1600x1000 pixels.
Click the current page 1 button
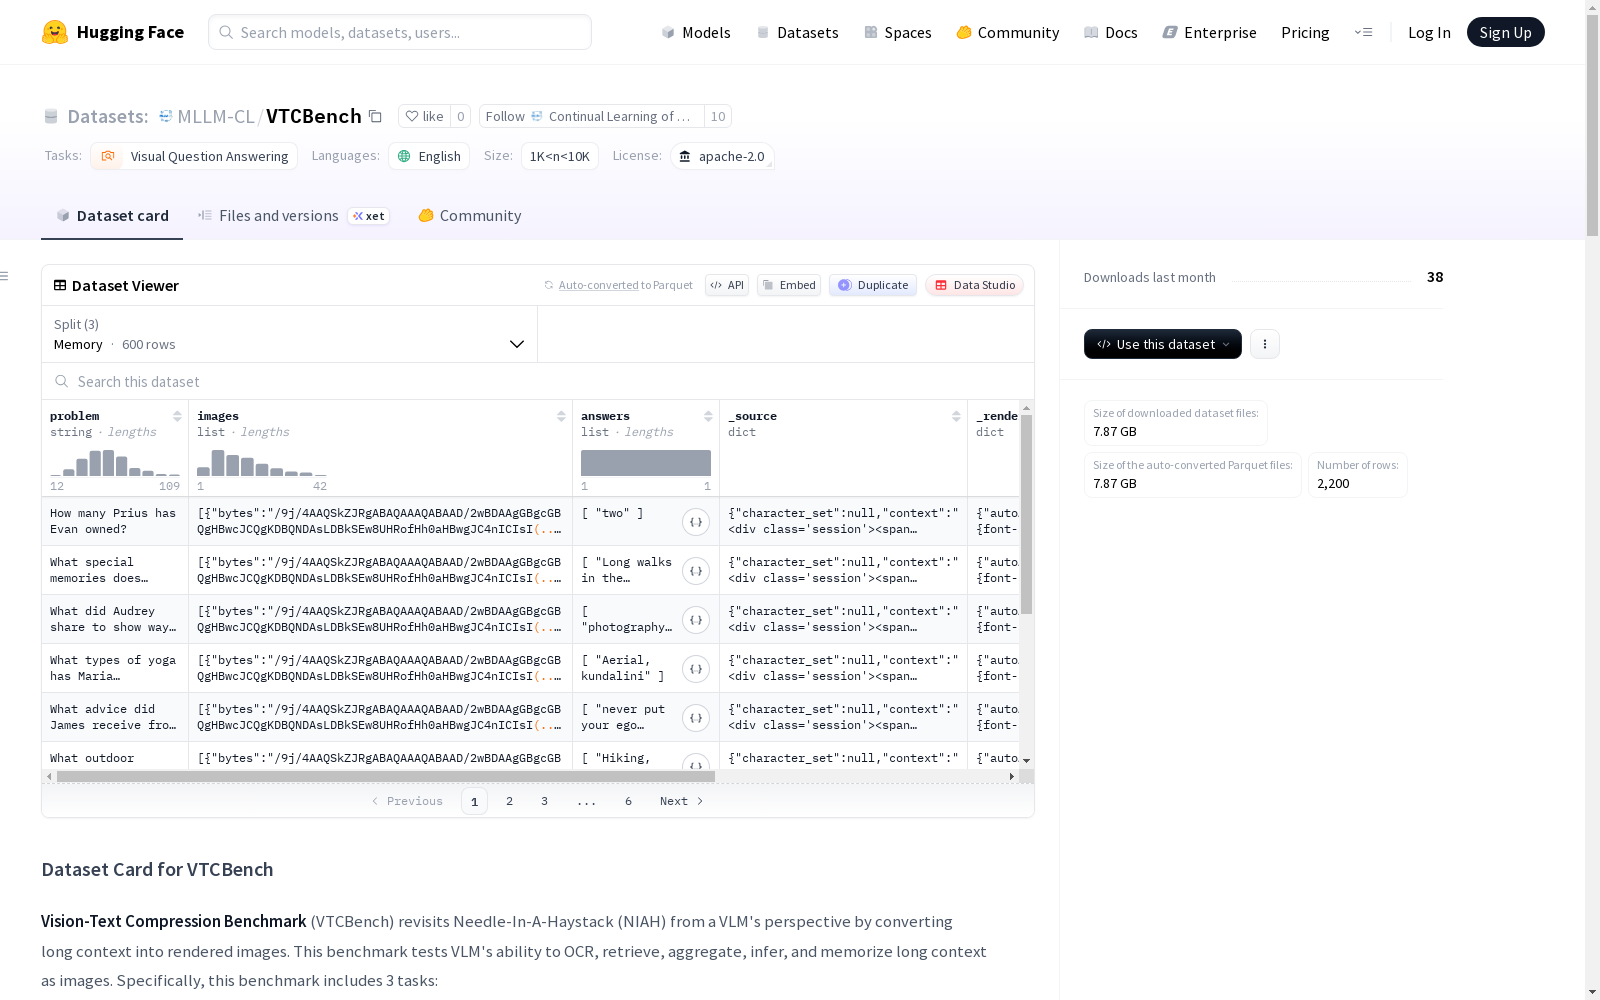(x=474, y=801)
